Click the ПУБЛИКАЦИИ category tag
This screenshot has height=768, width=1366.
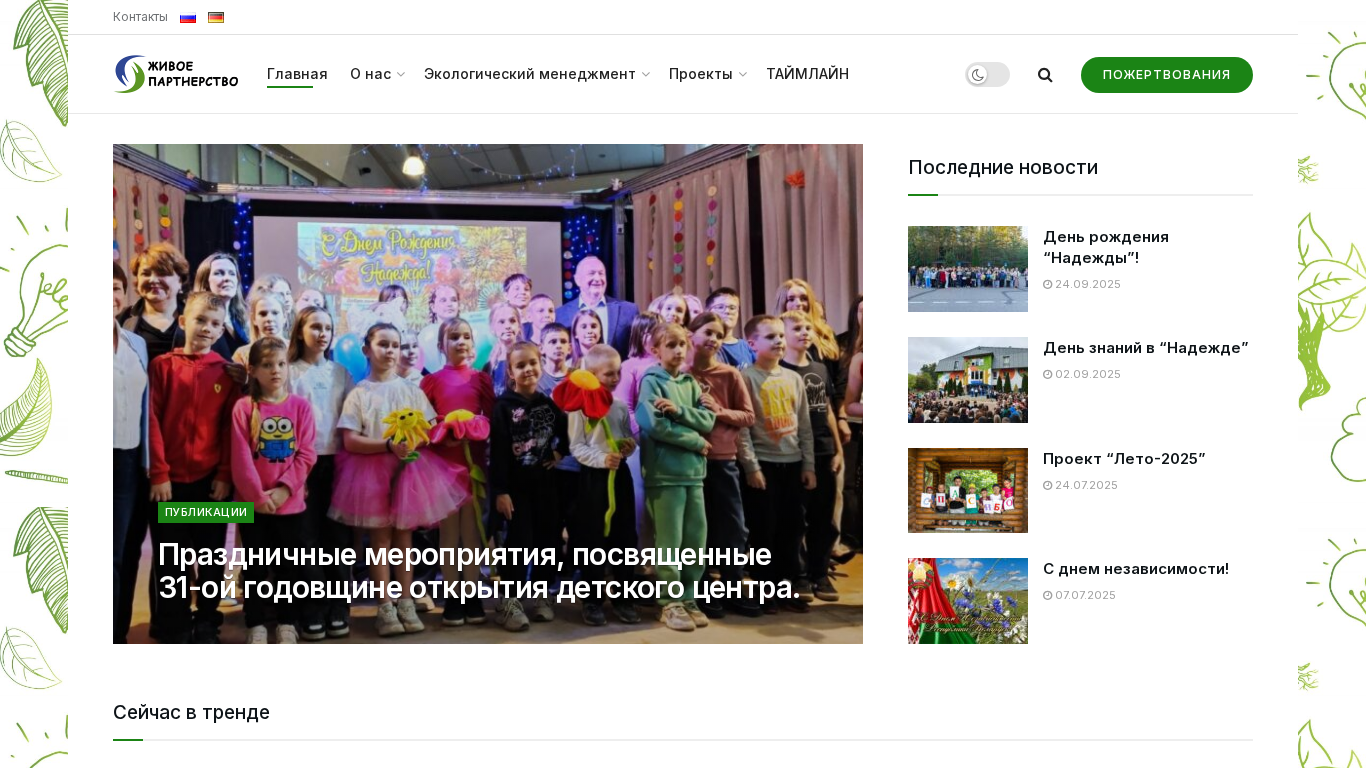[x=206, y=512]
